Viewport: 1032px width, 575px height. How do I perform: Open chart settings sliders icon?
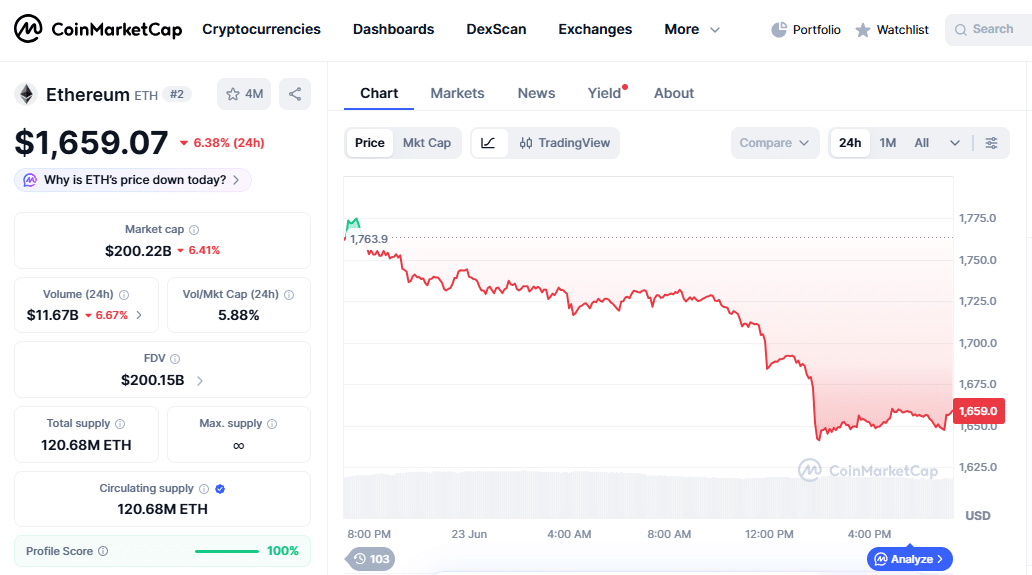(x=991, y=143)
